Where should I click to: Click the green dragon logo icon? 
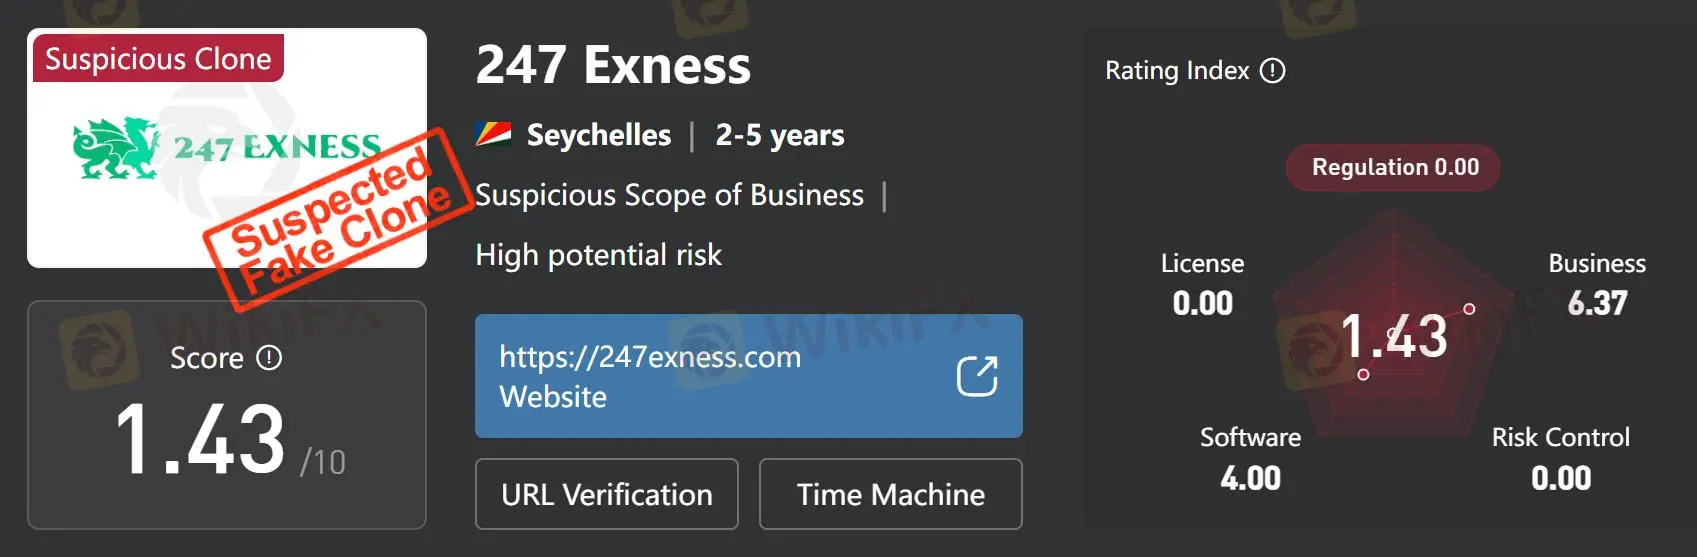116,149
